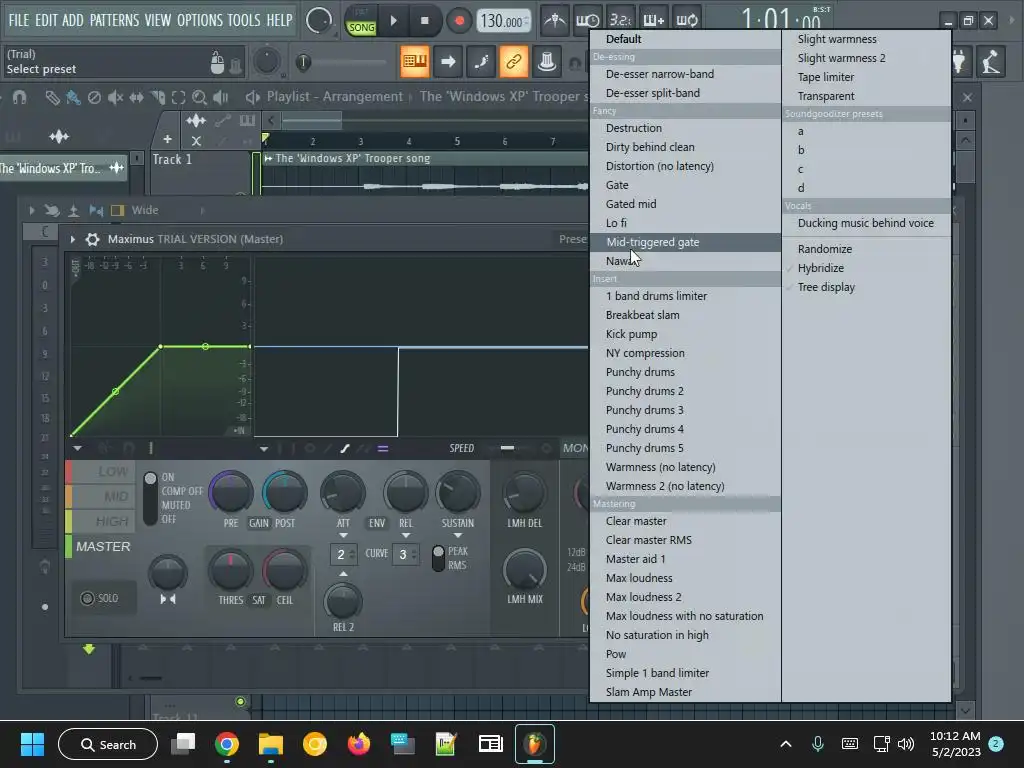1024x768 pixels.
Task: Adjust the attack curve value 2 stepper
Action: tap(344, 554)
